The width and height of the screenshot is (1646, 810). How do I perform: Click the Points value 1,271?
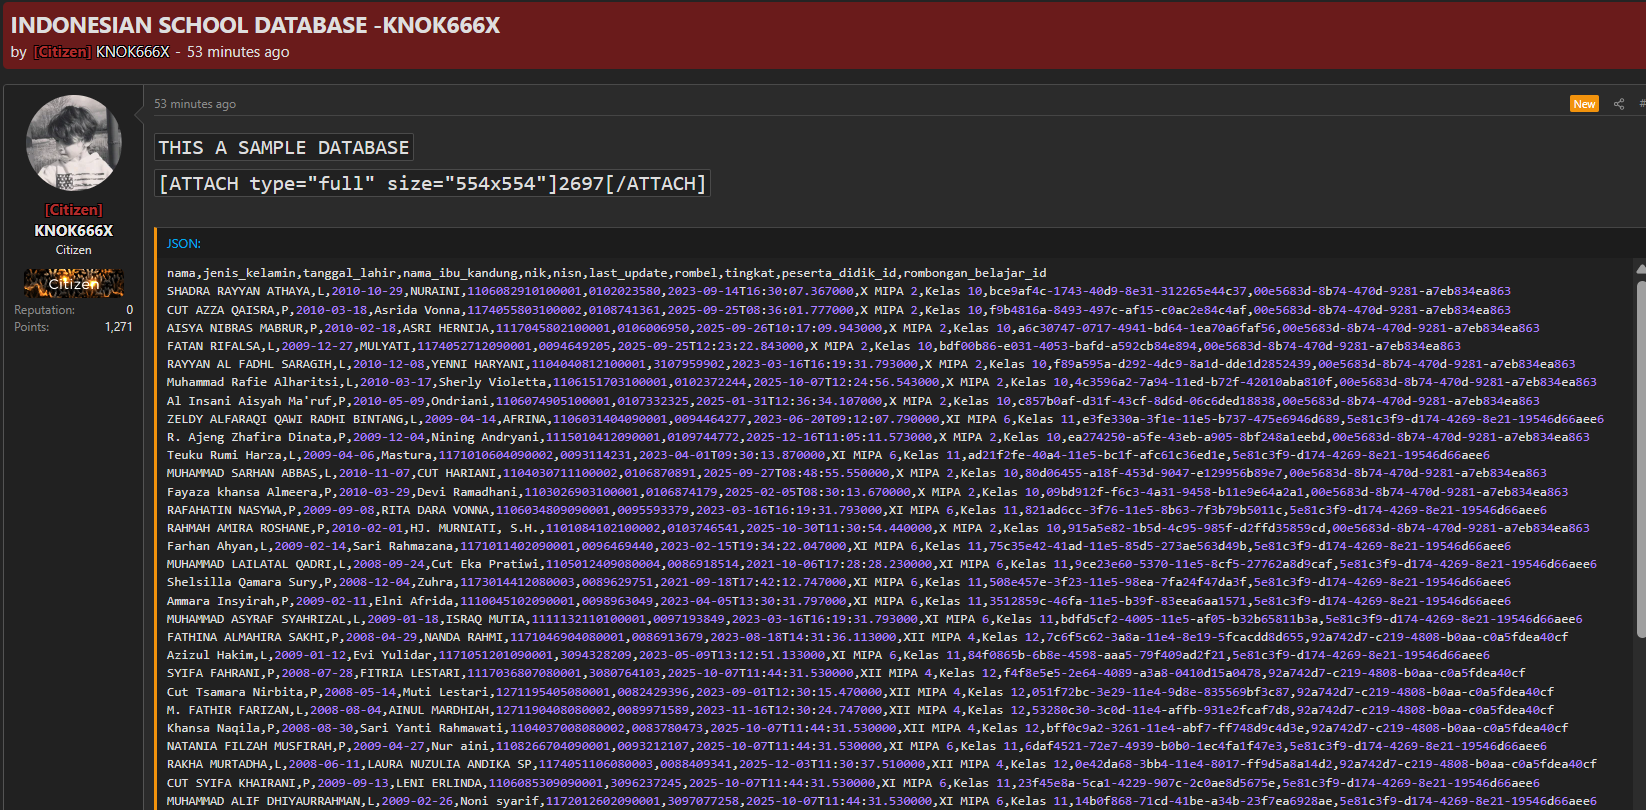pyautogui.click(x=119, y=327)
